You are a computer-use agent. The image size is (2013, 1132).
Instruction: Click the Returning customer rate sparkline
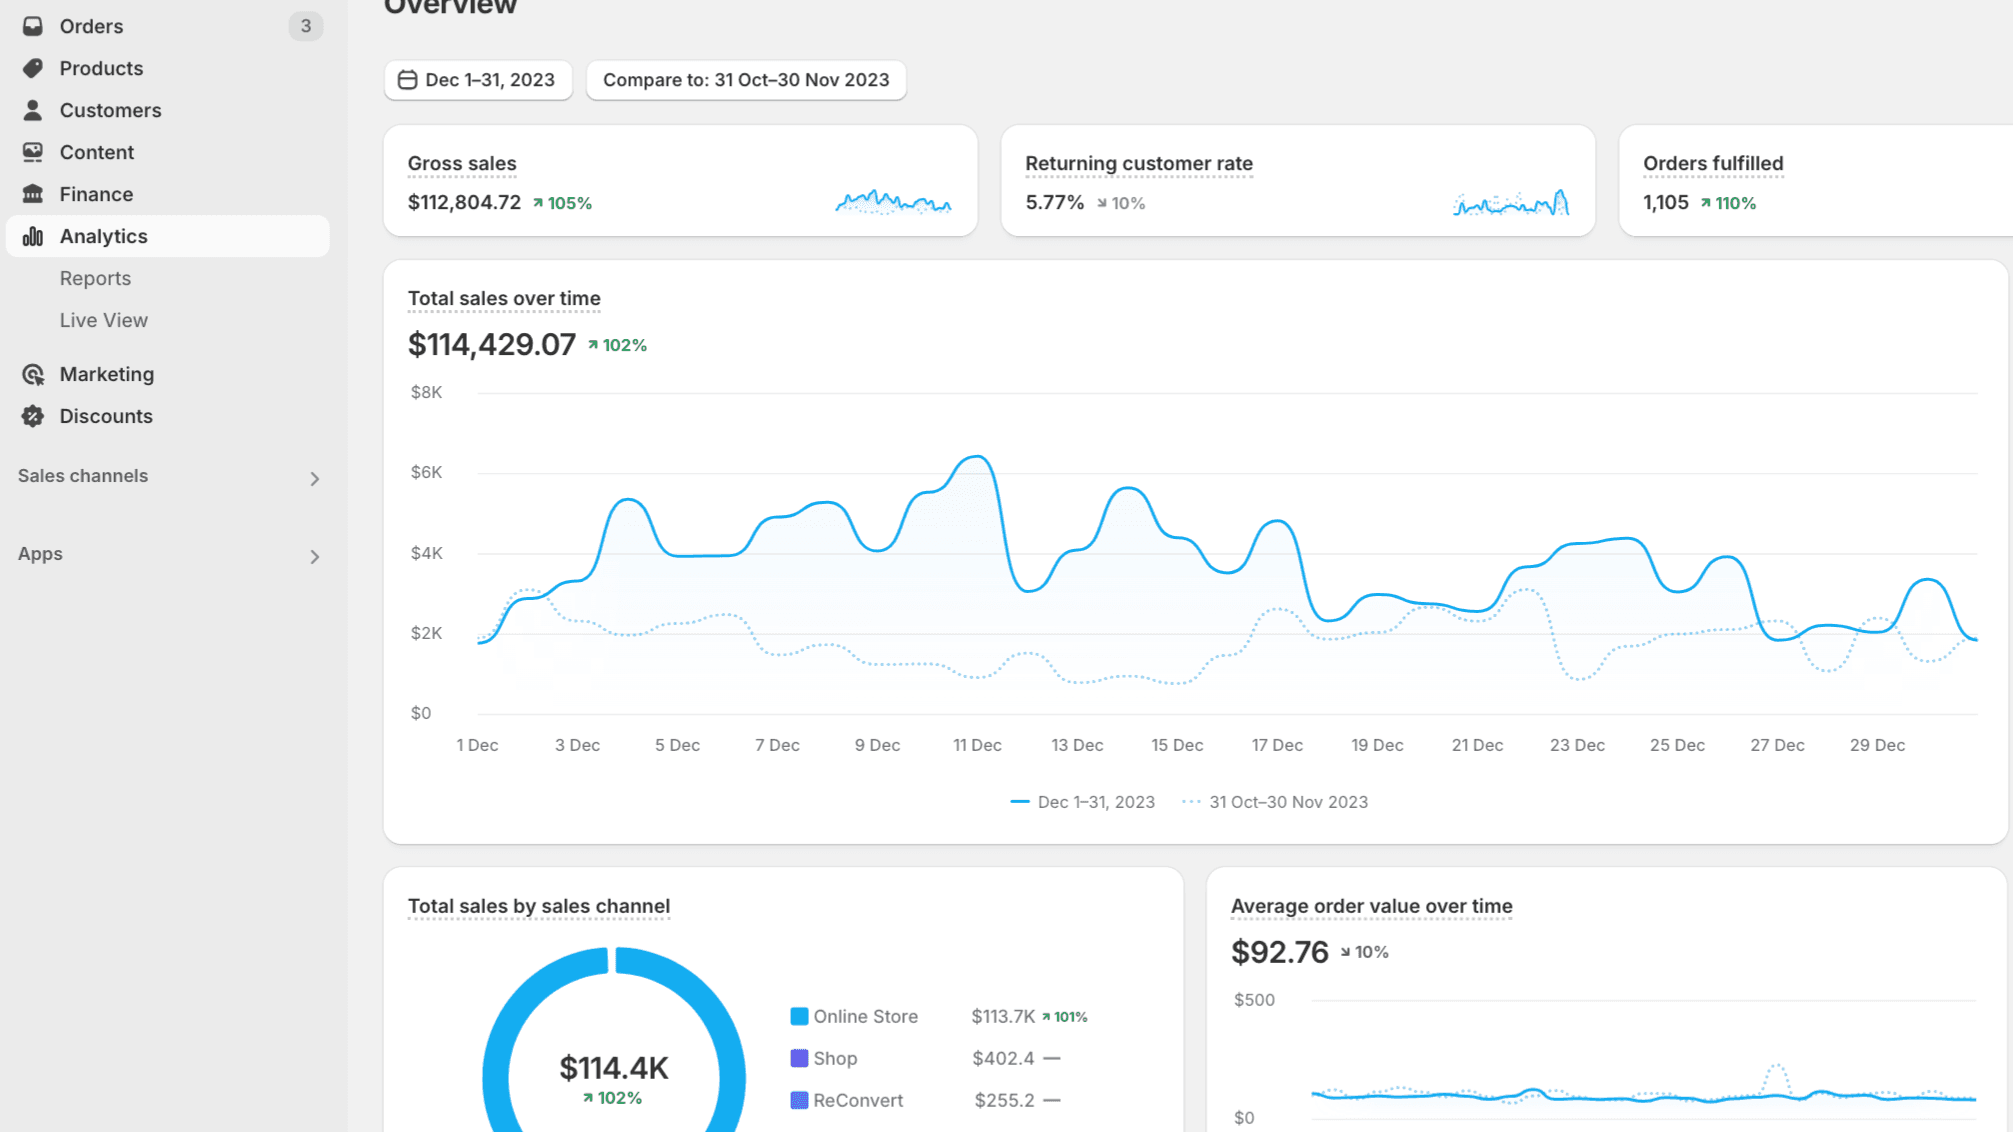(1511, 202)
